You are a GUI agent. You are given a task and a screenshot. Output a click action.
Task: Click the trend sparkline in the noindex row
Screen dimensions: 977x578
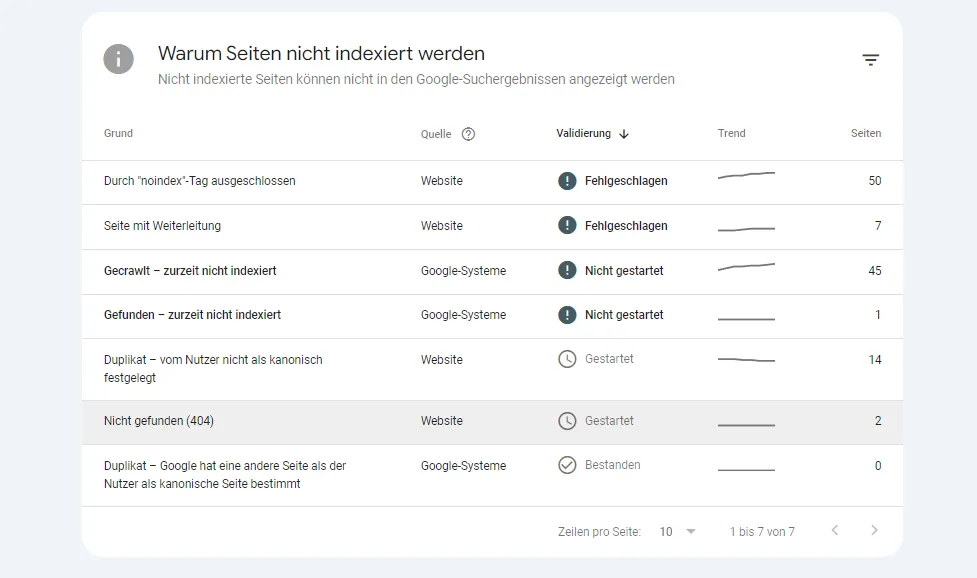pyautogui.click(x=746, y=176)
